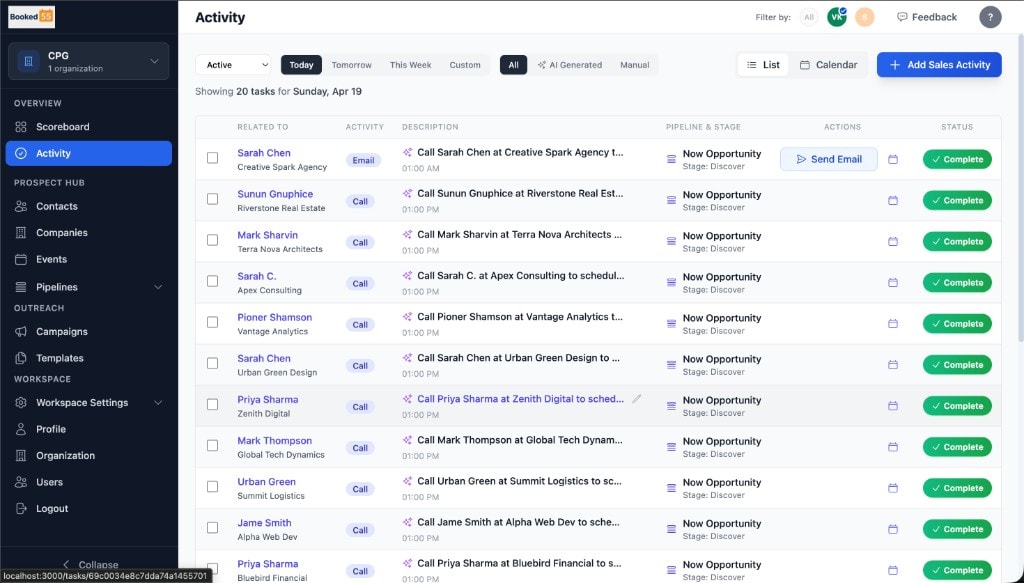Screen dimensions: 1024x583
Task: Select the Today date filter
Action: [301, 65]
